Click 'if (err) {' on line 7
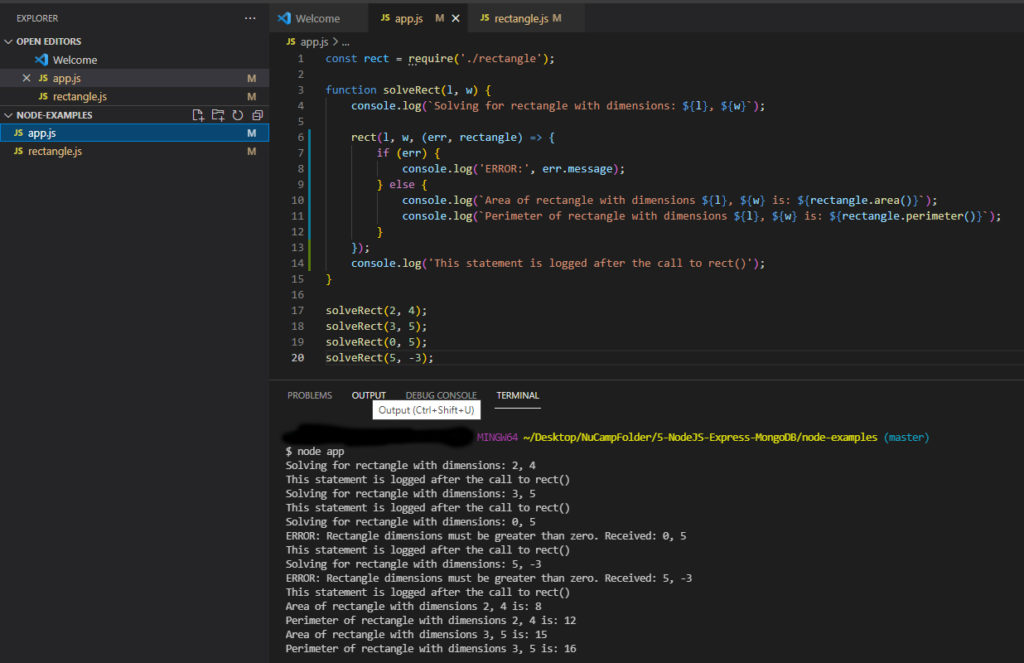 408,153
